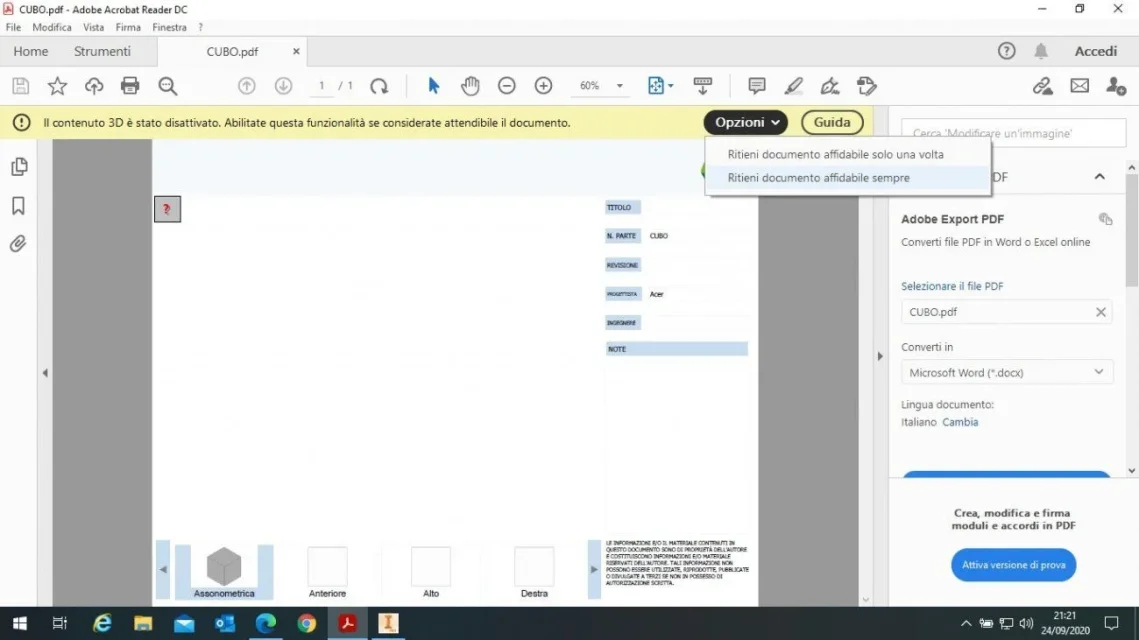
Task: Close the CUBO.pdf document tab
Action: pos(296,51)
